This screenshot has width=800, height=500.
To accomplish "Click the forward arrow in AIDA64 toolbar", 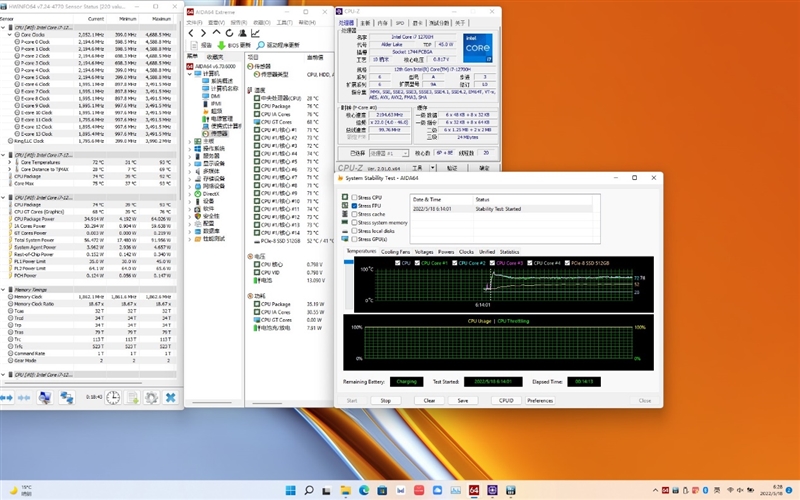I will 203,33.
